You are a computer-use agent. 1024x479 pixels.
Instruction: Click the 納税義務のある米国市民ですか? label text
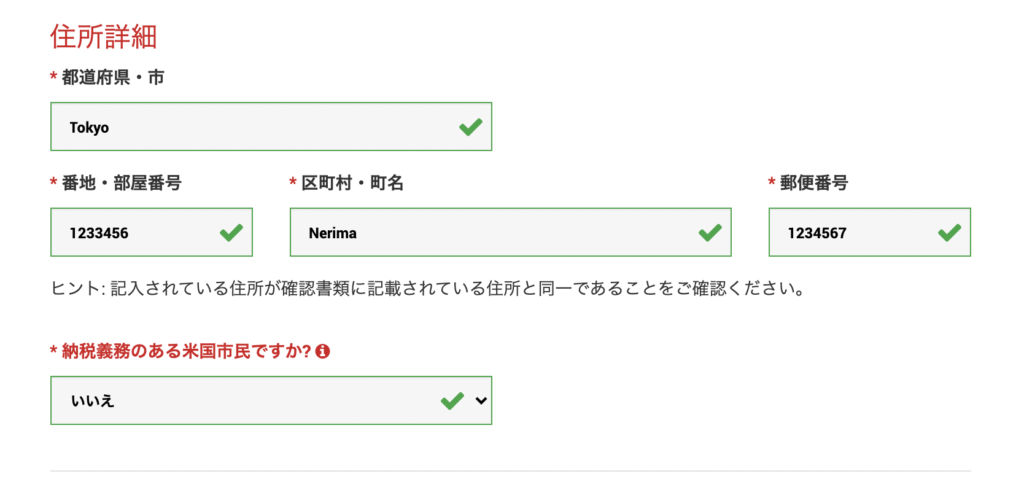(186, 352)
